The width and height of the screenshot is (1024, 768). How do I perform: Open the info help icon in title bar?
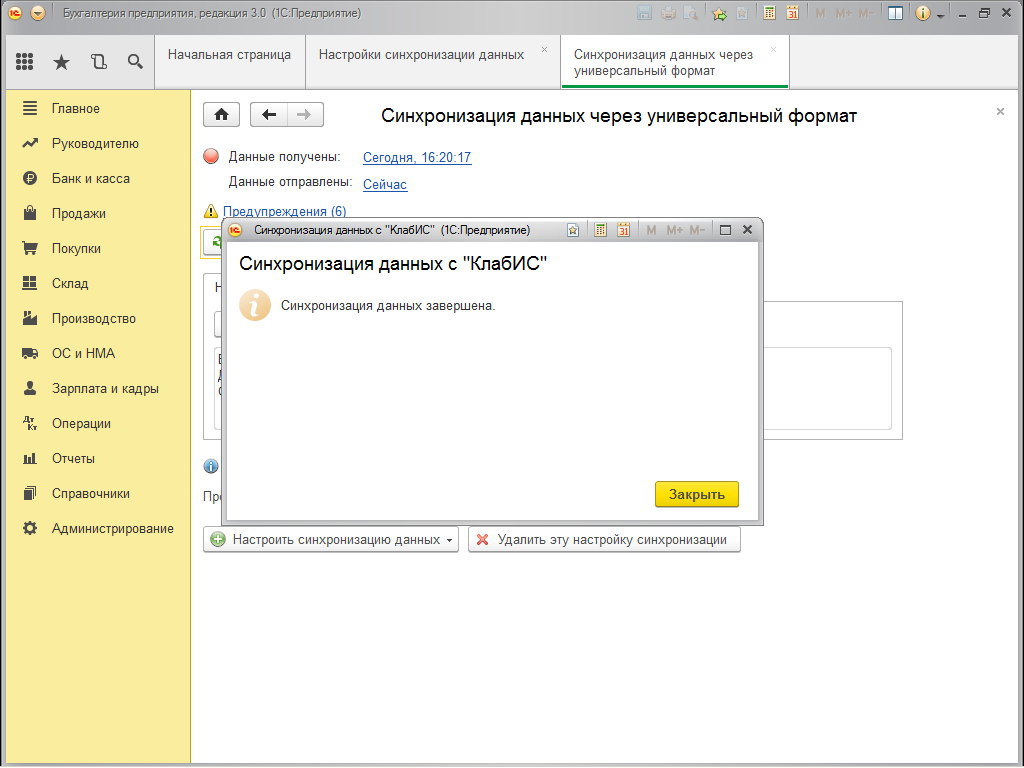click(922, 13)
